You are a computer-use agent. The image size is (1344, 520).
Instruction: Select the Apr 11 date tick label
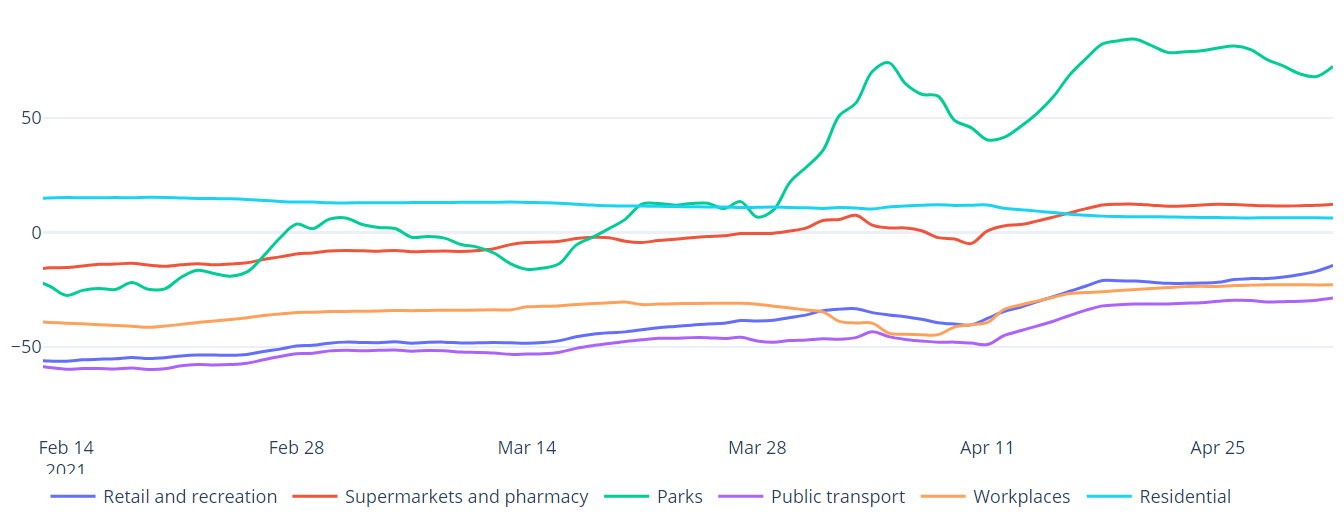point(987,448)
